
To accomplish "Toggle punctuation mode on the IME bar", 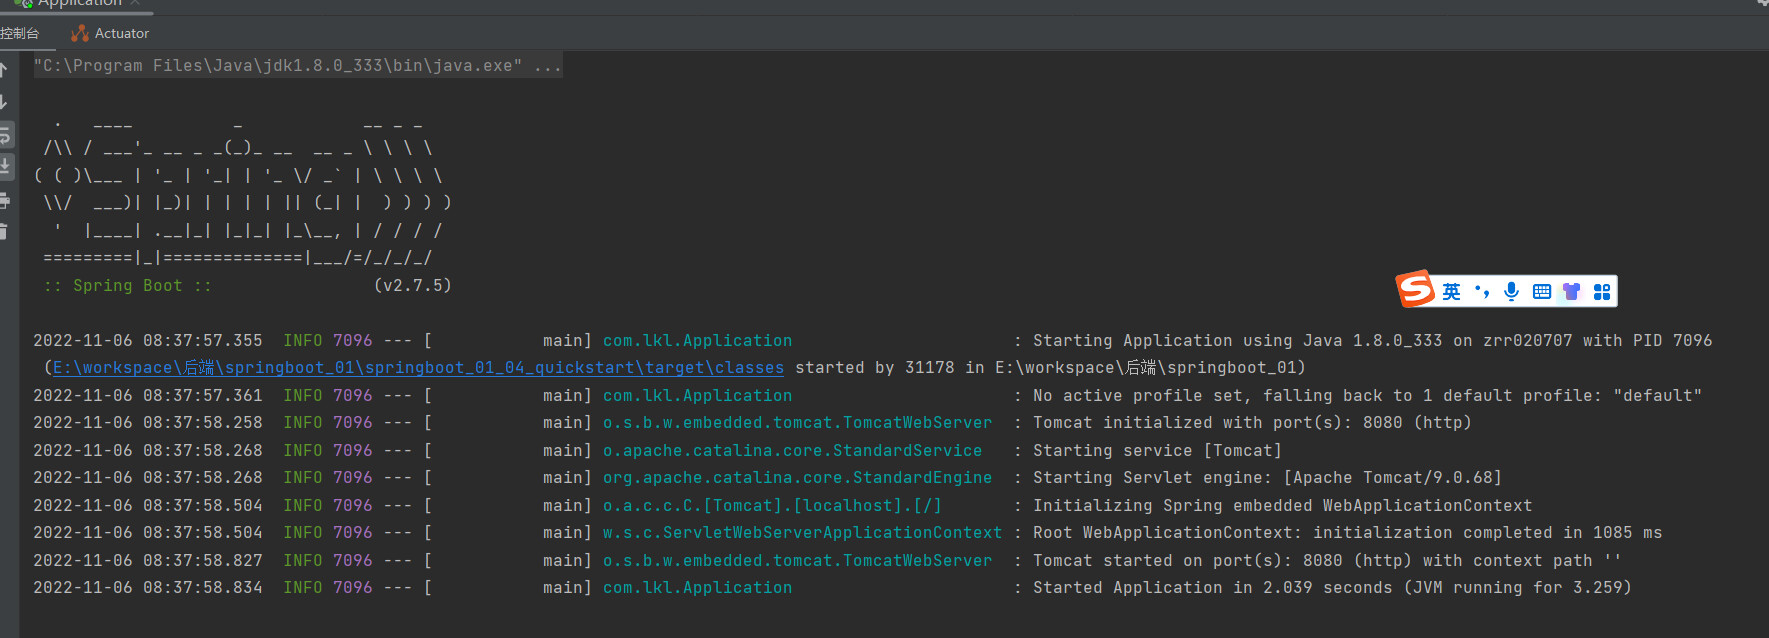I will [x=1482, y=291].
